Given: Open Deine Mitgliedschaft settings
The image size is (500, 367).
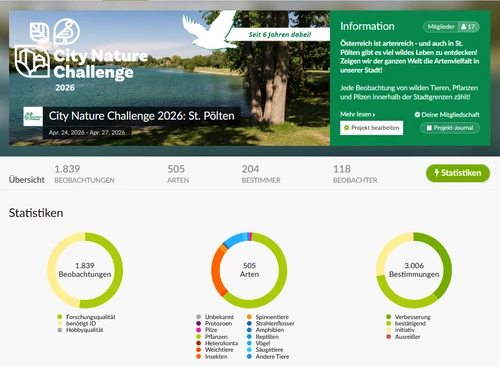Looking at the screenshot, I should tap(447, 115).
